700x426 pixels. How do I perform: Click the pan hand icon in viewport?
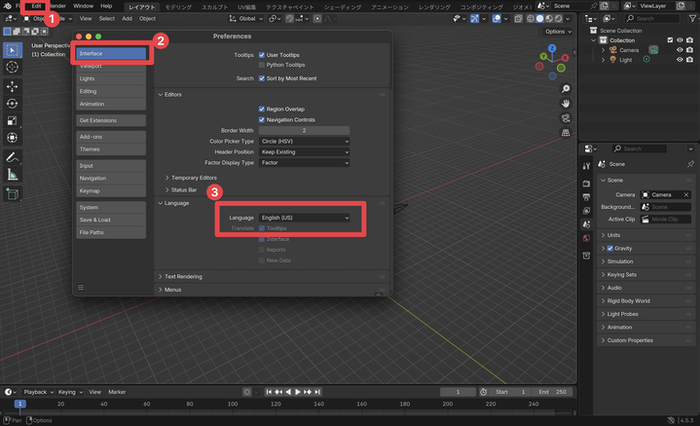click(x=565, y=103)
